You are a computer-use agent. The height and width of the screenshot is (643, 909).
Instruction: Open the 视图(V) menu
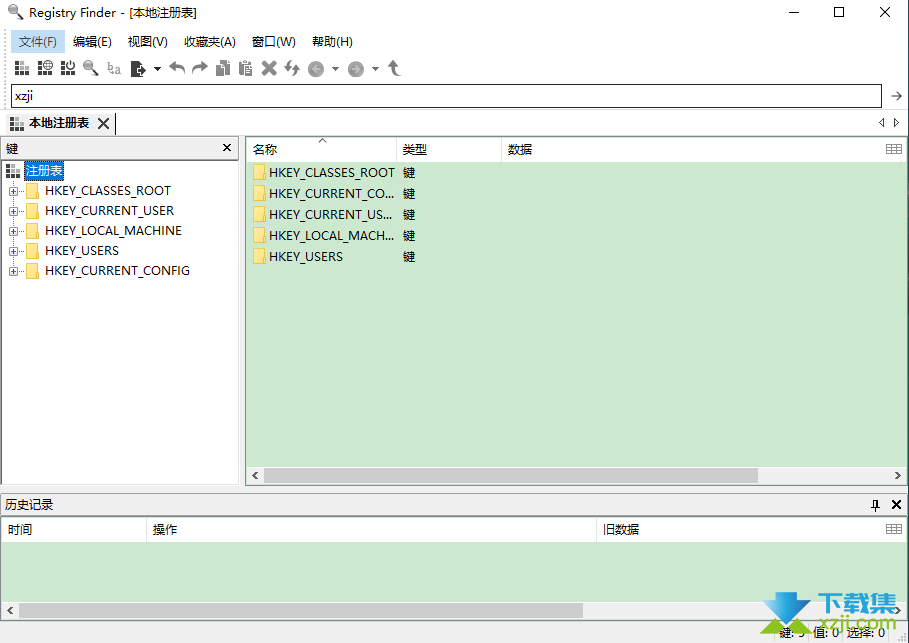tap(148, 42)
